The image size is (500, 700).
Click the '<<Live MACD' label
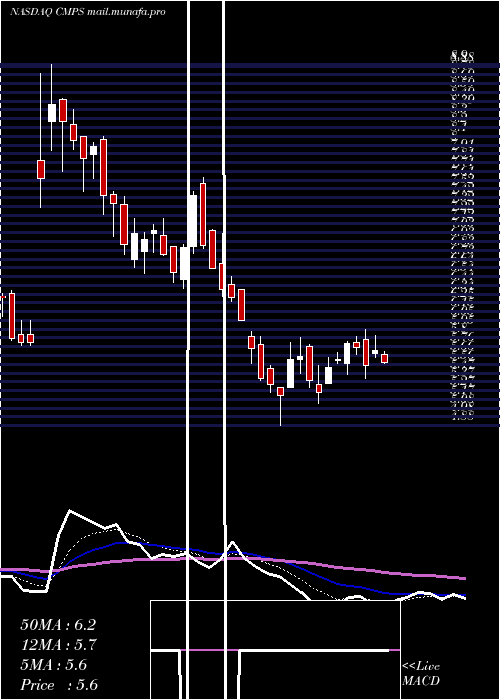tap(421, 674)
